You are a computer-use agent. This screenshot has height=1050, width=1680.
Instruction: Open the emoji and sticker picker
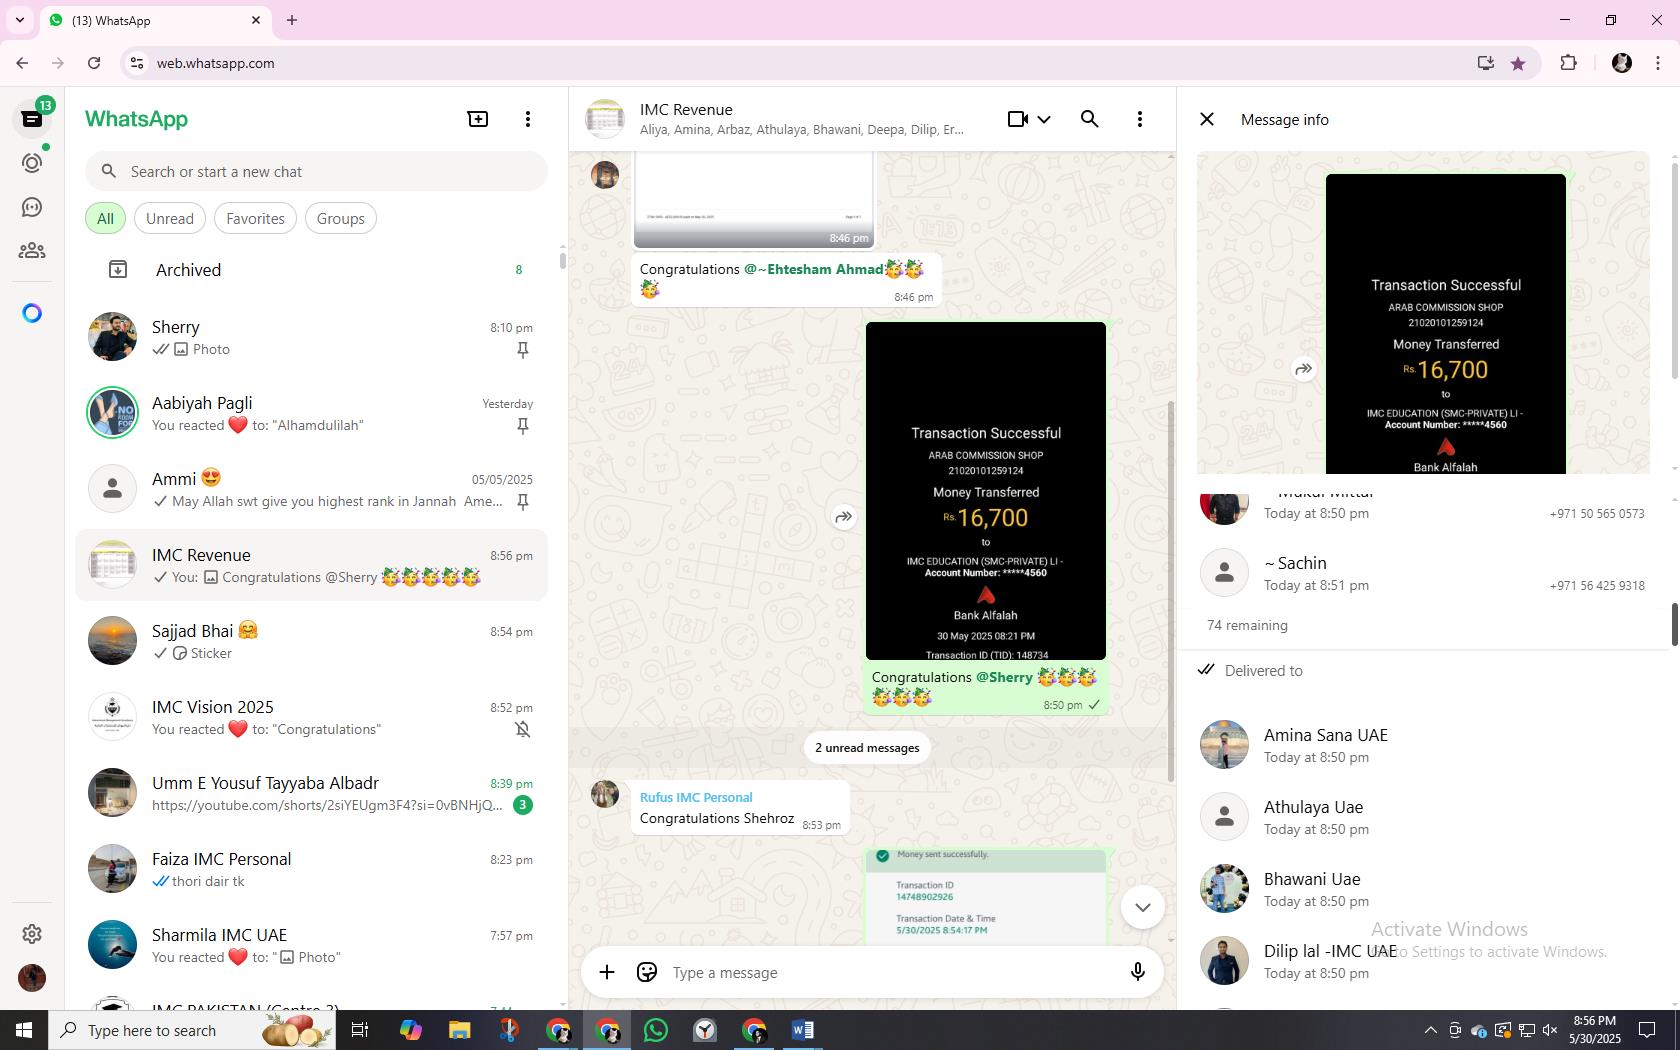coord(647,972)
